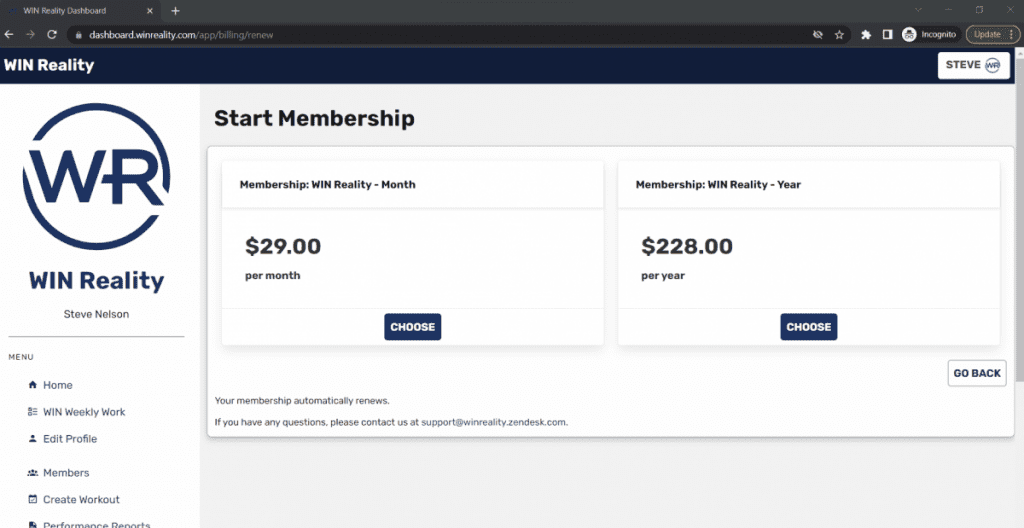Click 'Membership: WIN Reality - Month' heading

click(328, 184)
